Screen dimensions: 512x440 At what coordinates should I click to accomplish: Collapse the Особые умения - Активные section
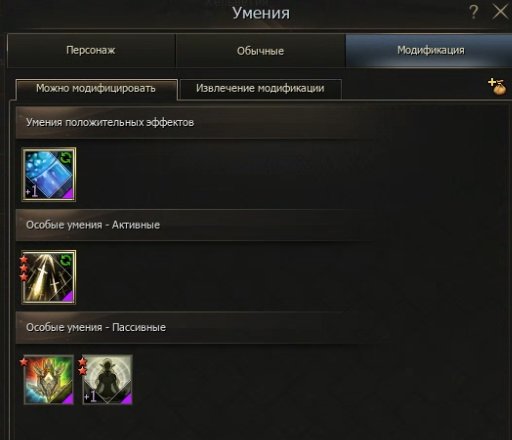197,225
